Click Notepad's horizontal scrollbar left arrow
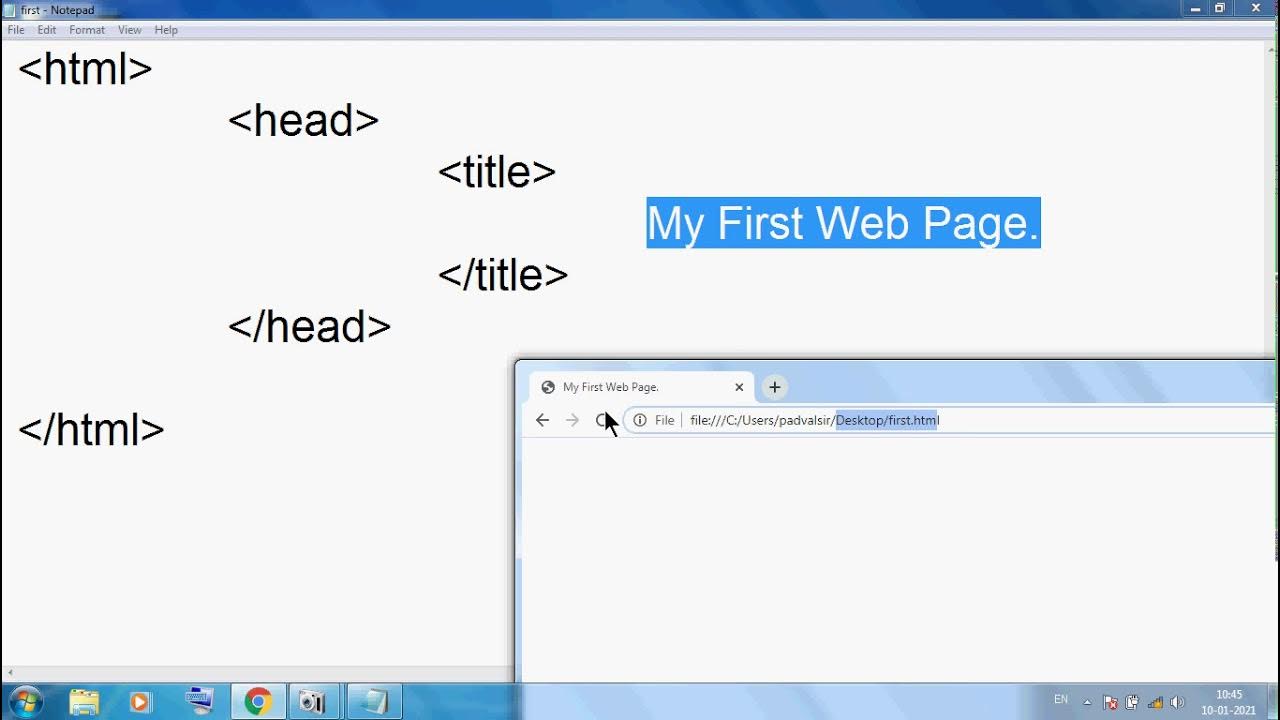1280x720 pixels. pyautogui.click(x=8, y=674)
